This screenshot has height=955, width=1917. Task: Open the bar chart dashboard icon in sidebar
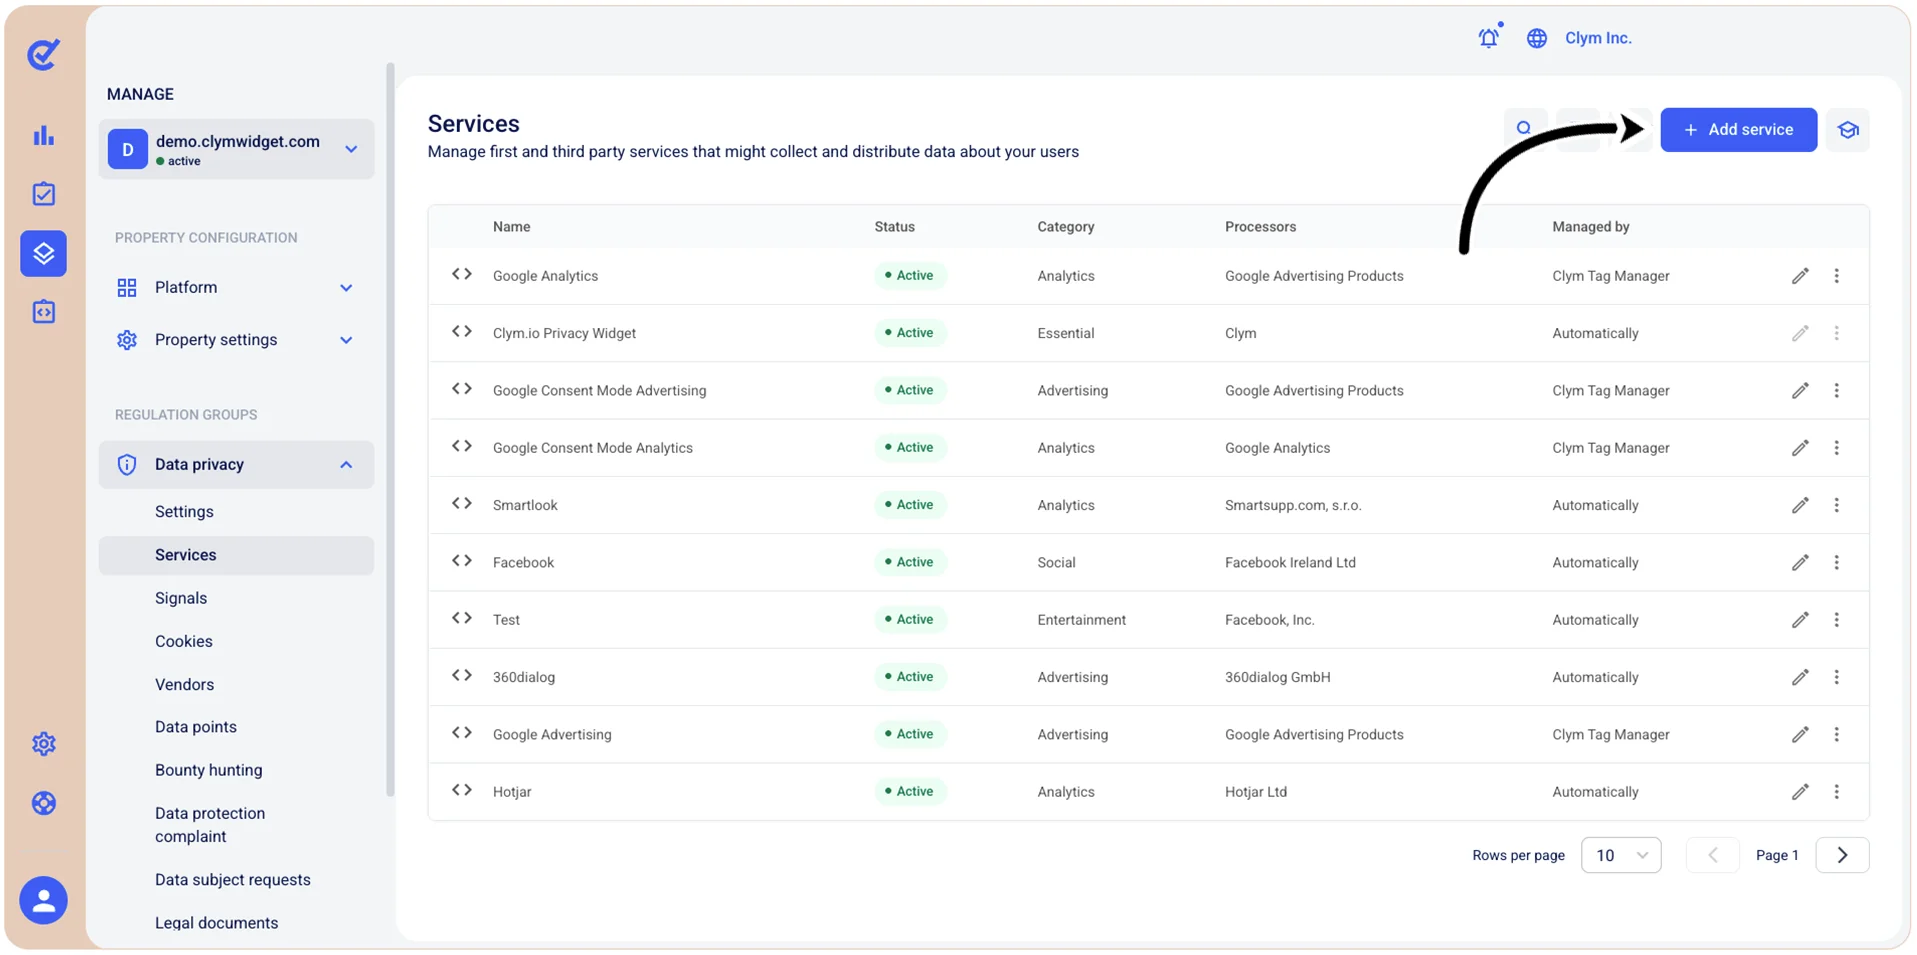pyautogui.click(x=43, y=135)
